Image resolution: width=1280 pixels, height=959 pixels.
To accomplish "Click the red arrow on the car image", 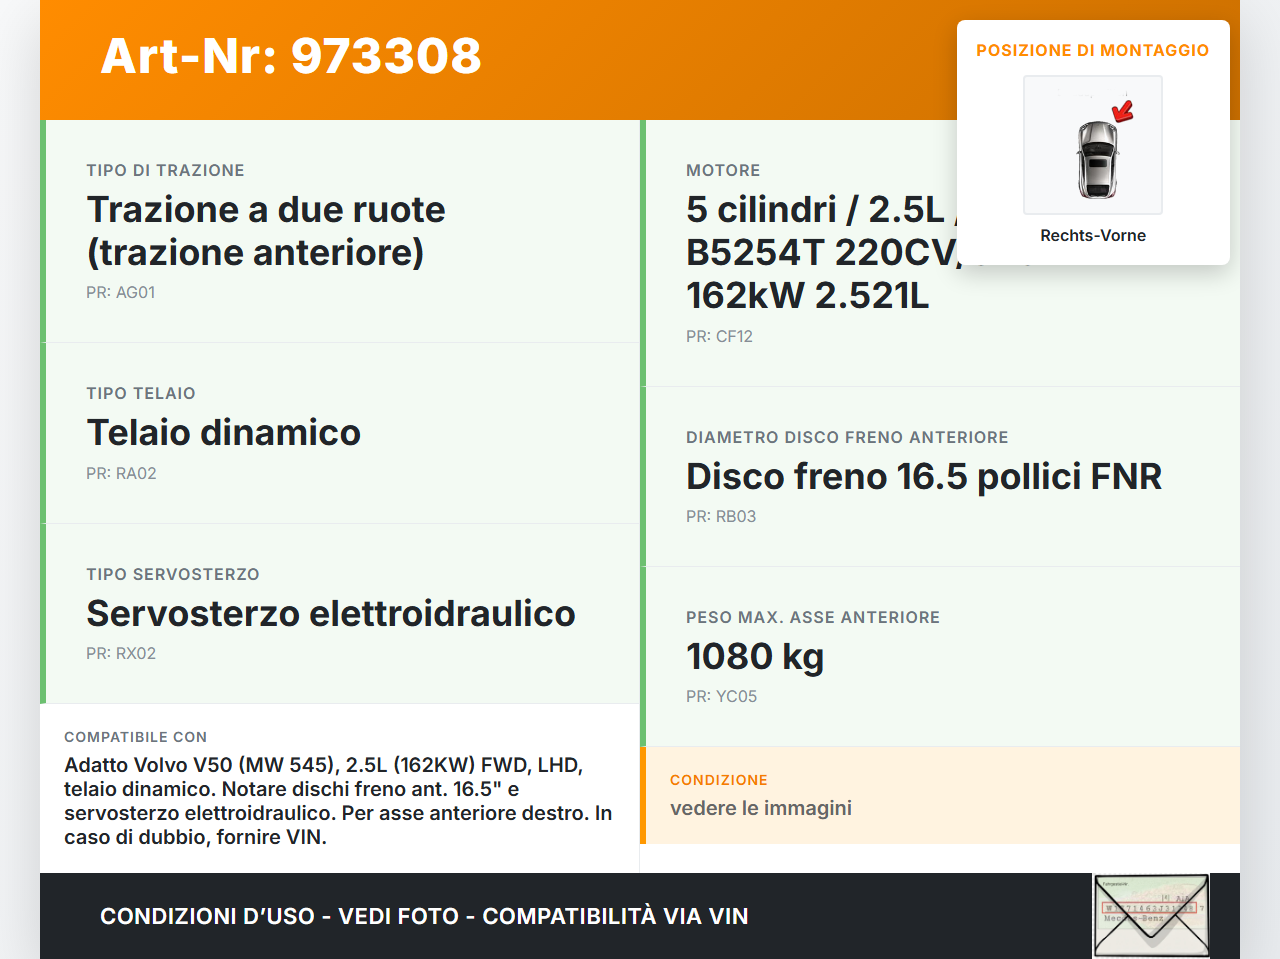I will coord(1122,112).
